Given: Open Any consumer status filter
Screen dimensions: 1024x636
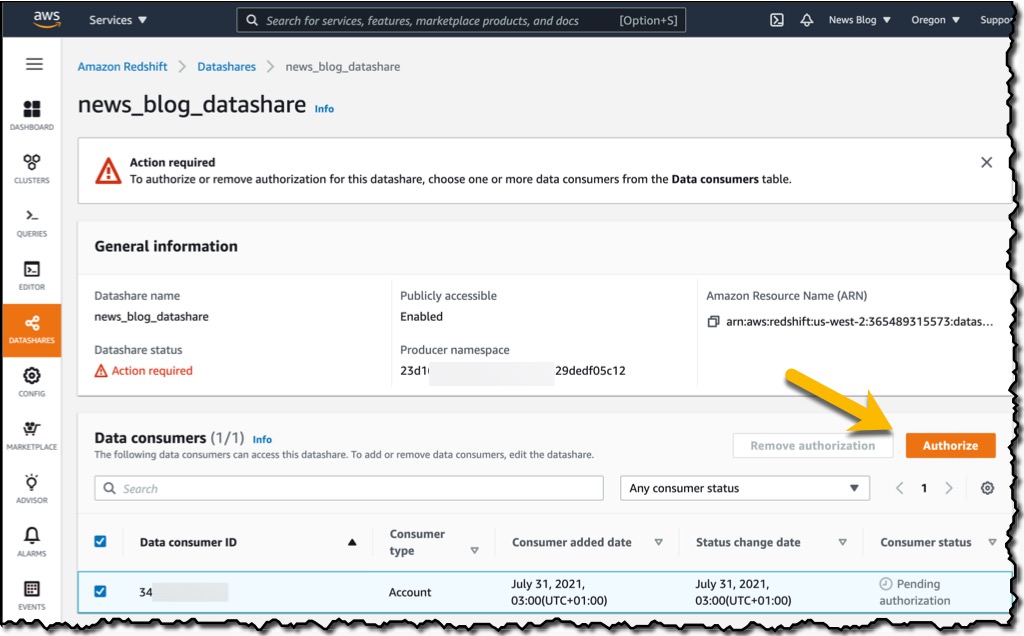Looking at the screenshot, I should (744, 488).
